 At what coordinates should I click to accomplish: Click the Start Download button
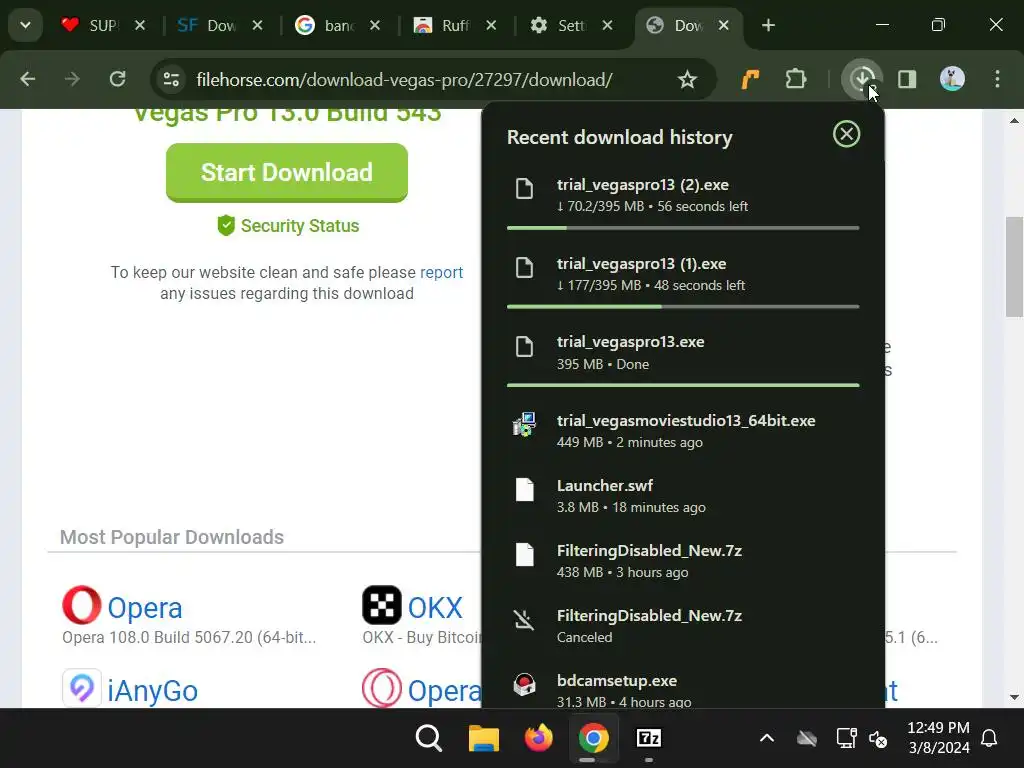tap(287, 172)
